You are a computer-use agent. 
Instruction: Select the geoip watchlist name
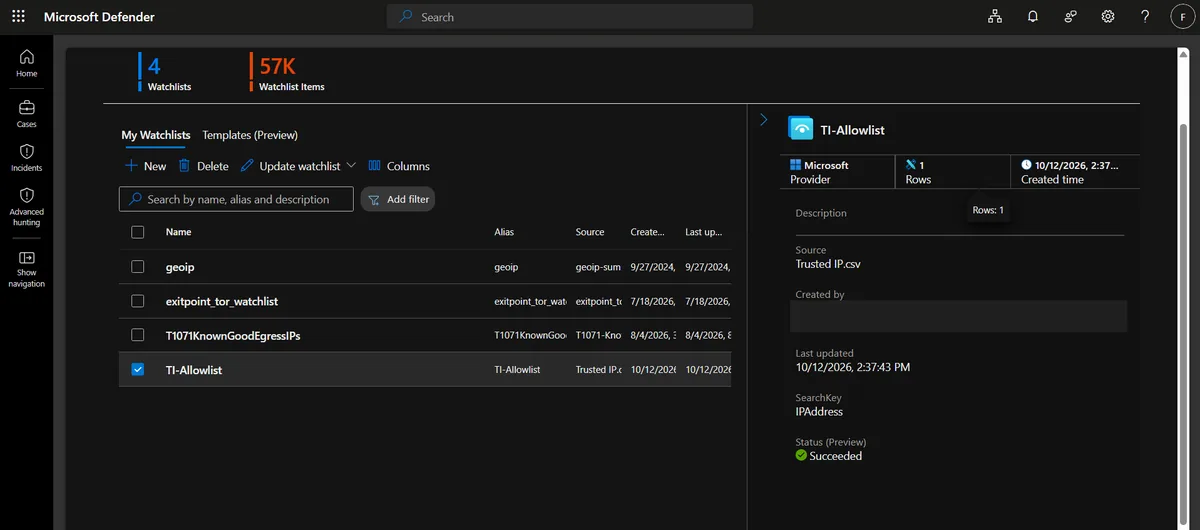(180, 267)
